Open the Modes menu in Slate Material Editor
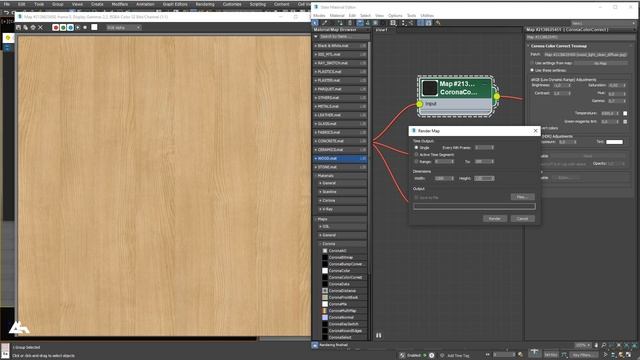640x360 pixels. (319, 16)
